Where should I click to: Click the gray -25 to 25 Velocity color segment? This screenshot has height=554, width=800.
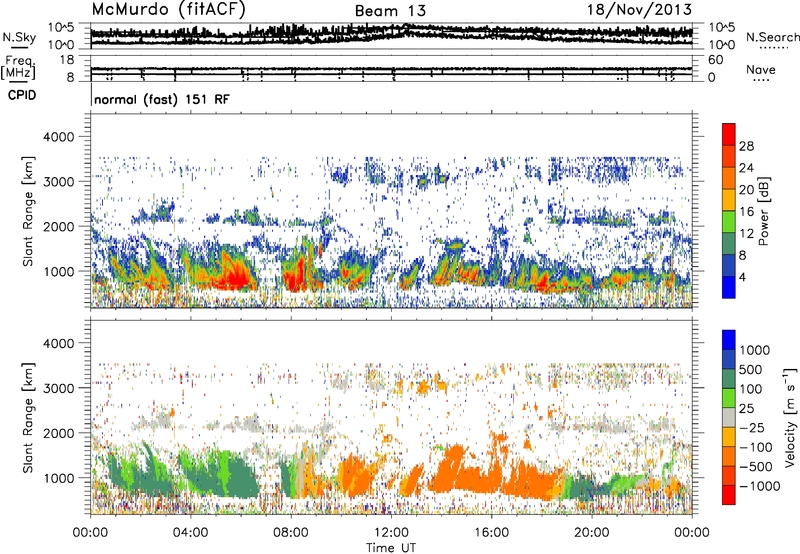tap(729, 417)
